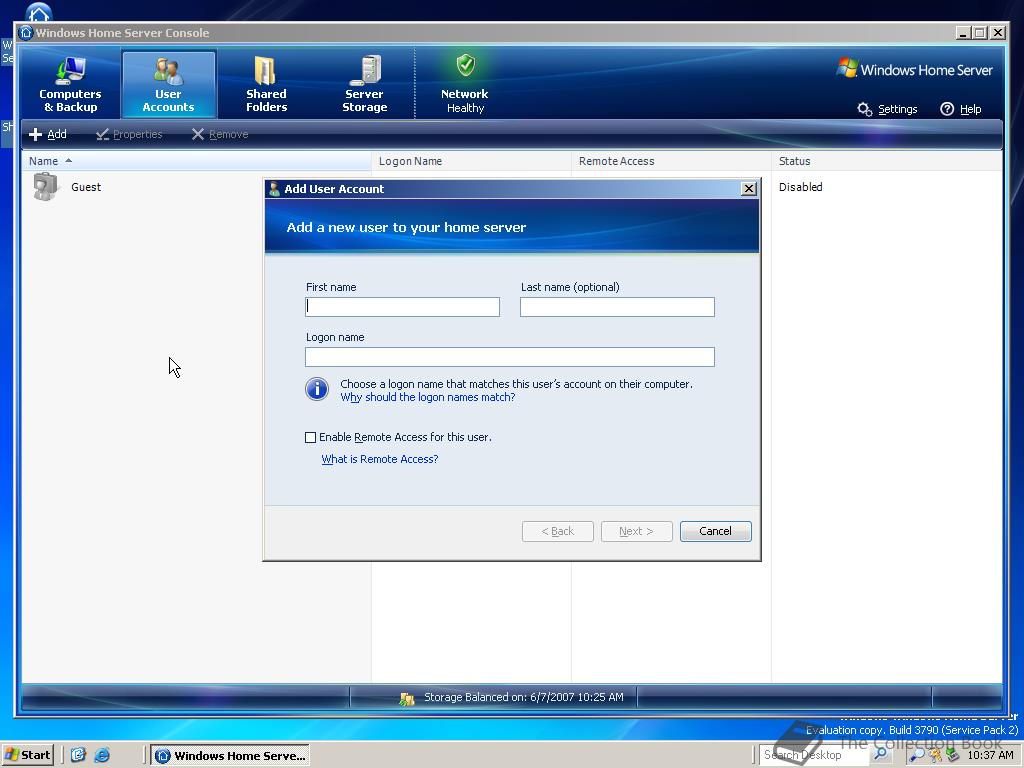Click the Storage Balanced status text
The image size is (1024, 768).
524,697
